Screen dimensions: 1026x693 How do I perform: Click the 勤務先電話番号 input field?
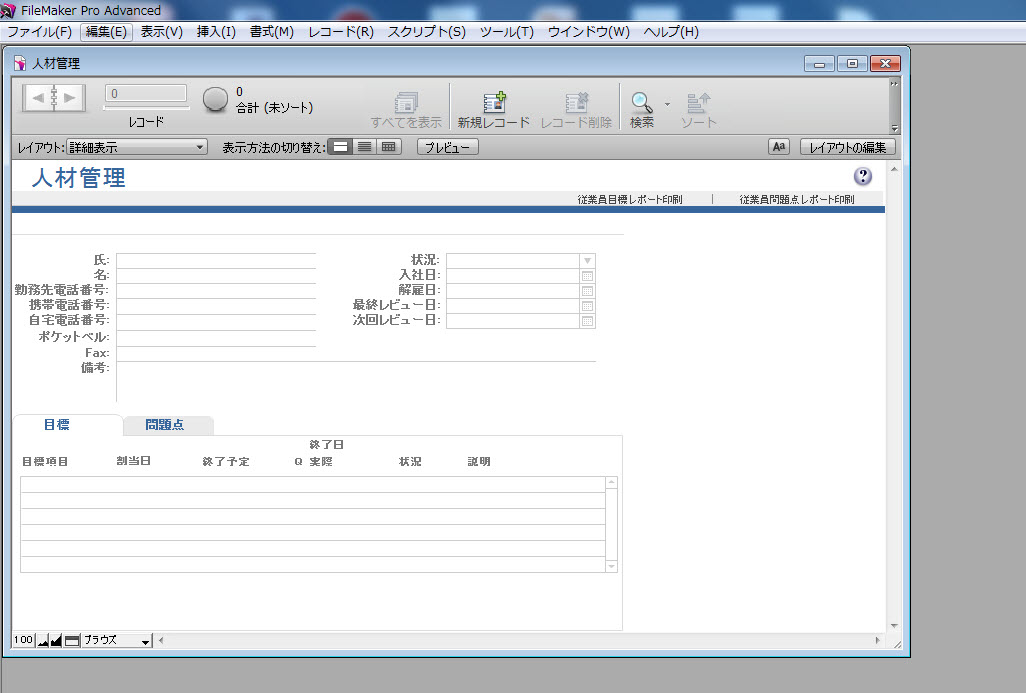(x=216, y=291)
